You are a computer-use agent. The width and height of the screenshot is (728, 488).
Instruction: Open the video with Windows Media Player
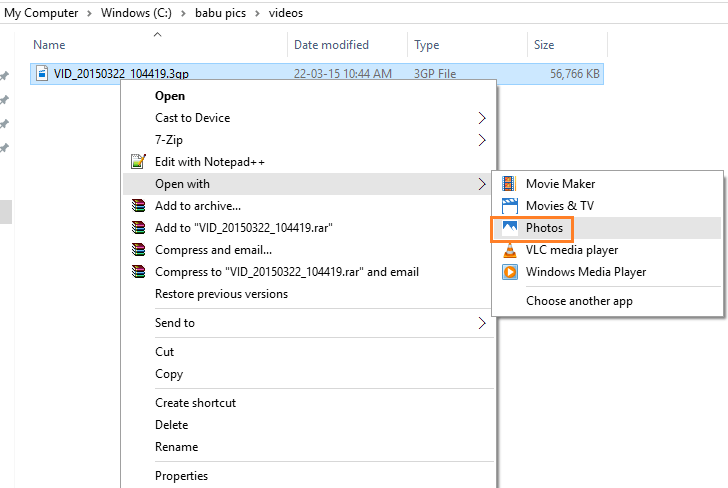click(608, 272)
